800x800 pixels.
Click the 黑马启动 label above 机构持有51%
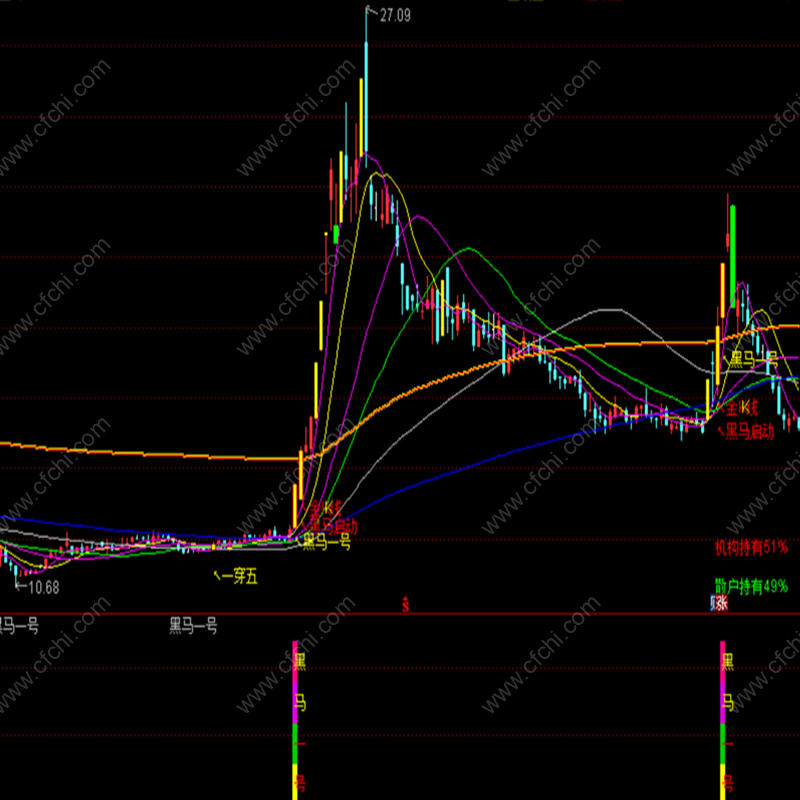coord(750,432)
